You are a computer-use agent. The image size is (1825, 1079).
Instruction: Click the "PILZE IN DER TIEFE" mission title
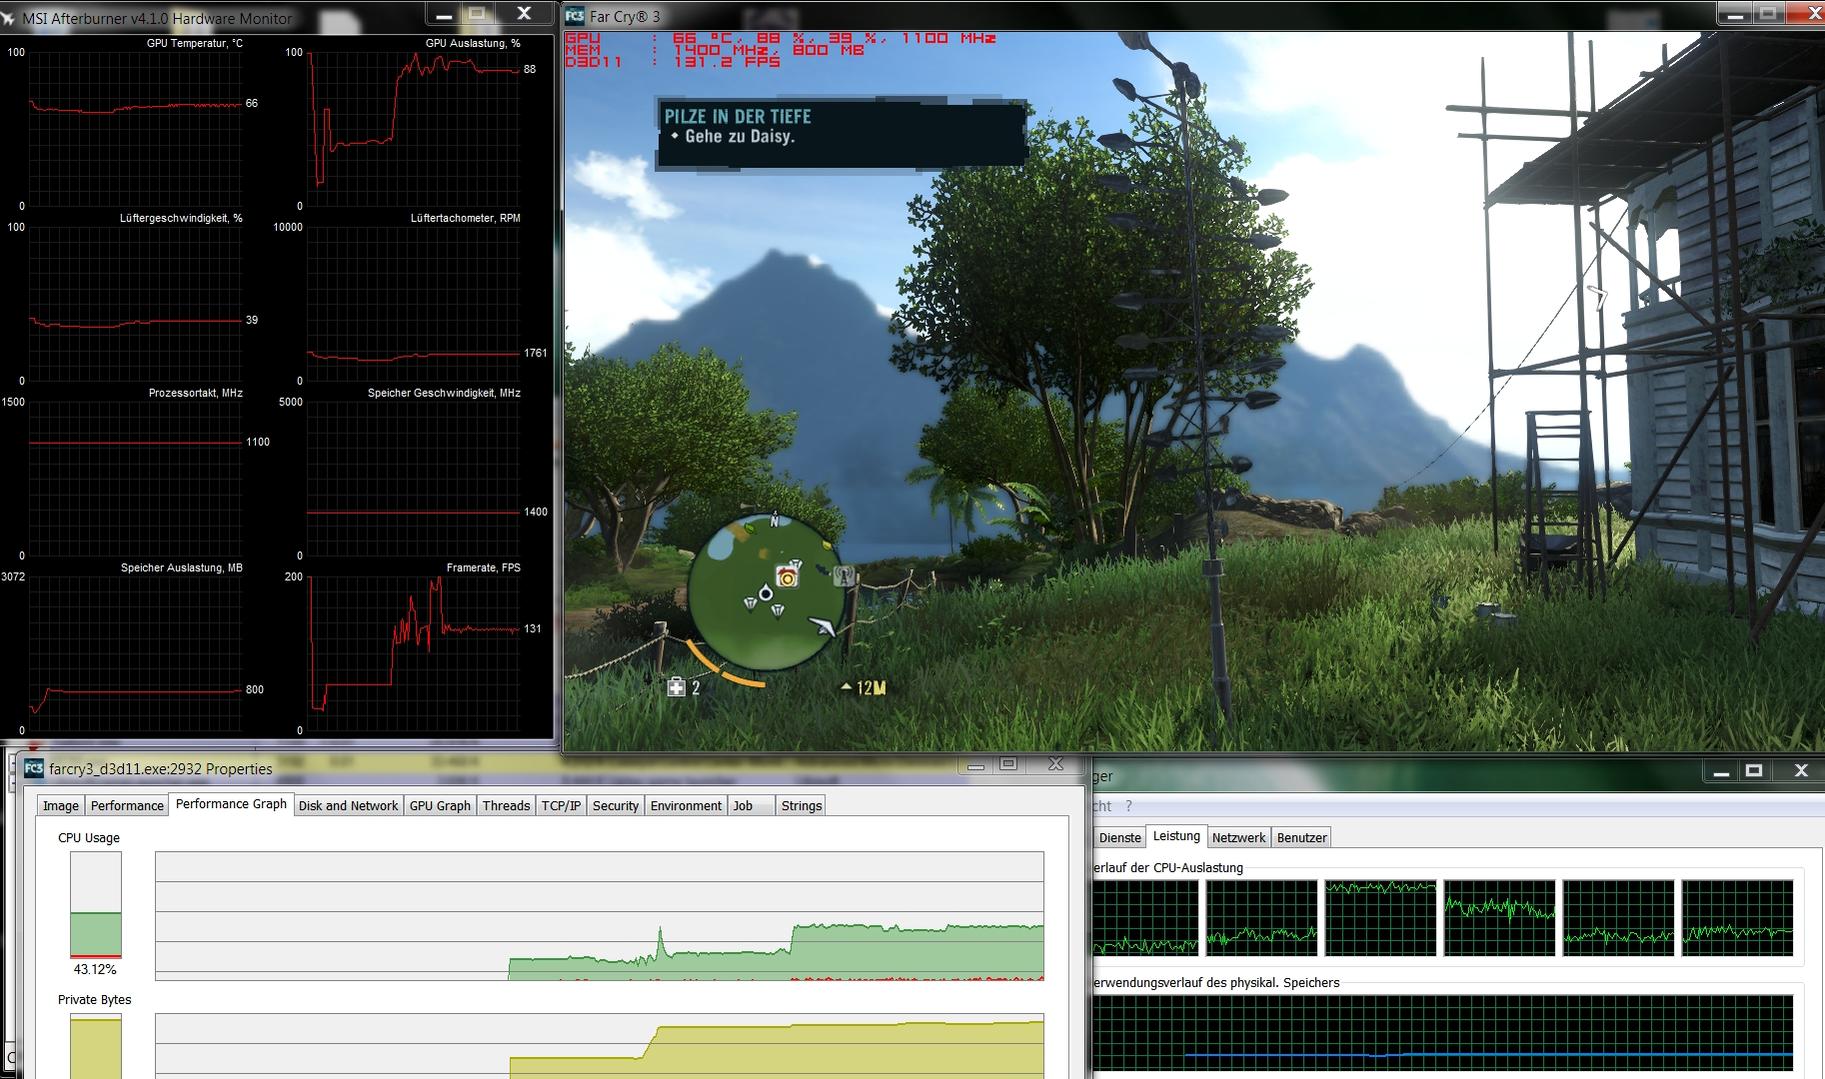(738, 116)
